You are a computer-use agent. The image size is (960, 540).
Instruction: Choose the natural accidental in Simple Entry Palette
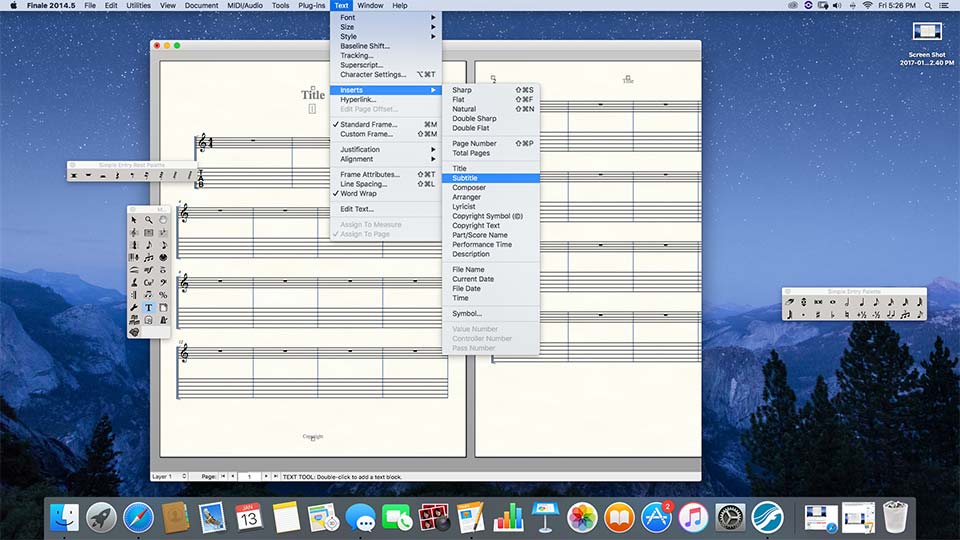[x=847, y=315]
